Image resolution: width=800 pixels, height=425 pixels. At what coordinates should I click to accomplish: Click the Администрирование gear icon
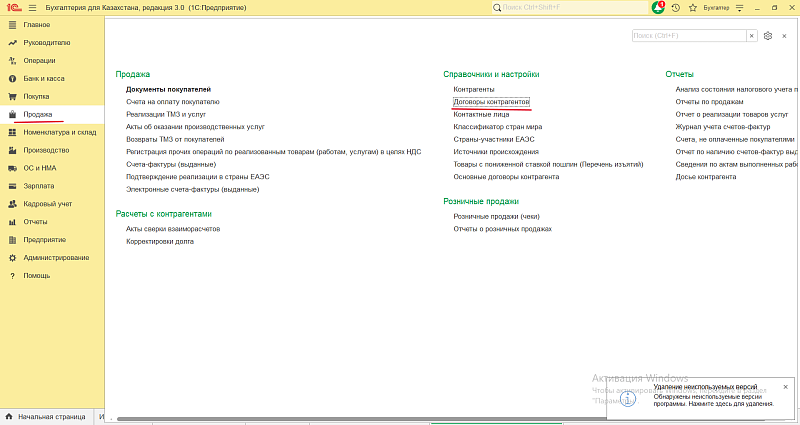click(x=13, y=258)
